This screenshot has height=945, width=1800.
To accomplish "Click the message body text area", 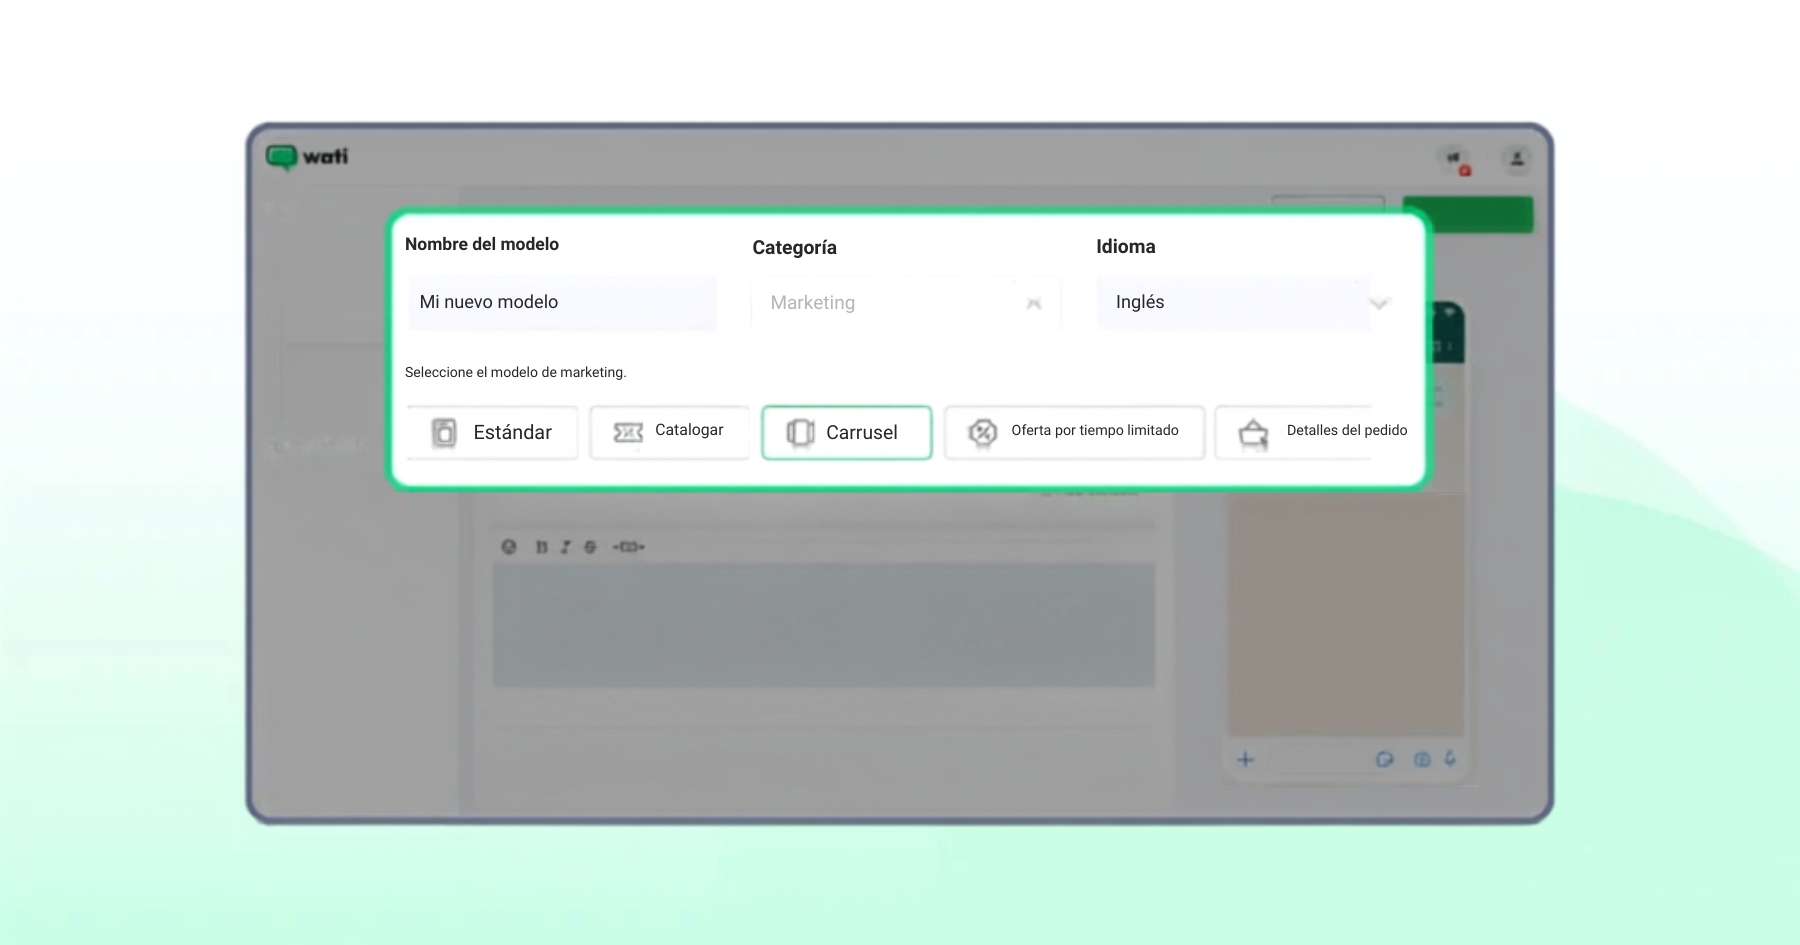I will tap(824, 625).
